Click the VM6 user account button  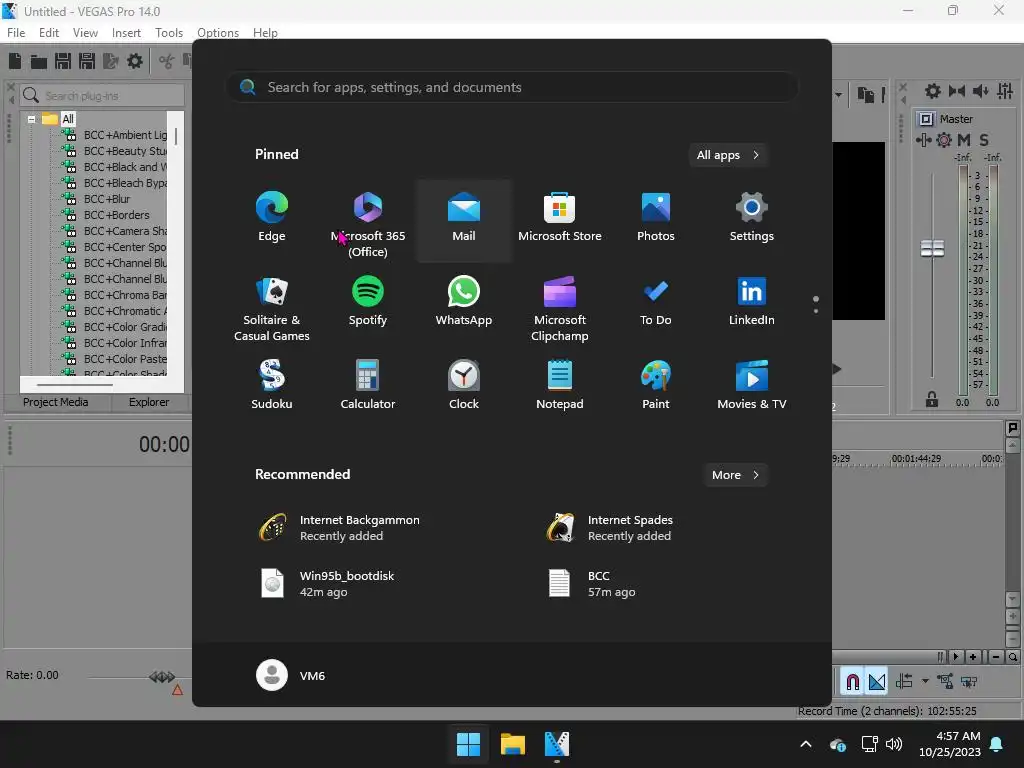[291, 675]
